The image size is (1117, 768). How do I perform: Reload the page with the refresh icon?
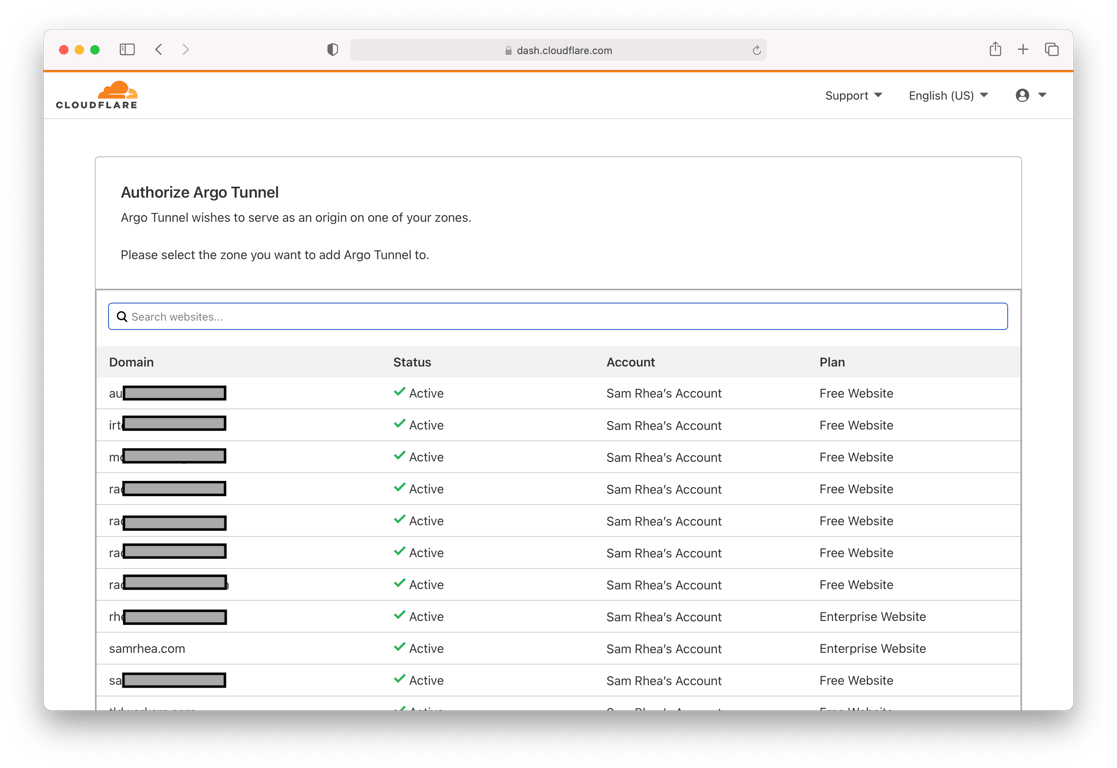[757, 50]
